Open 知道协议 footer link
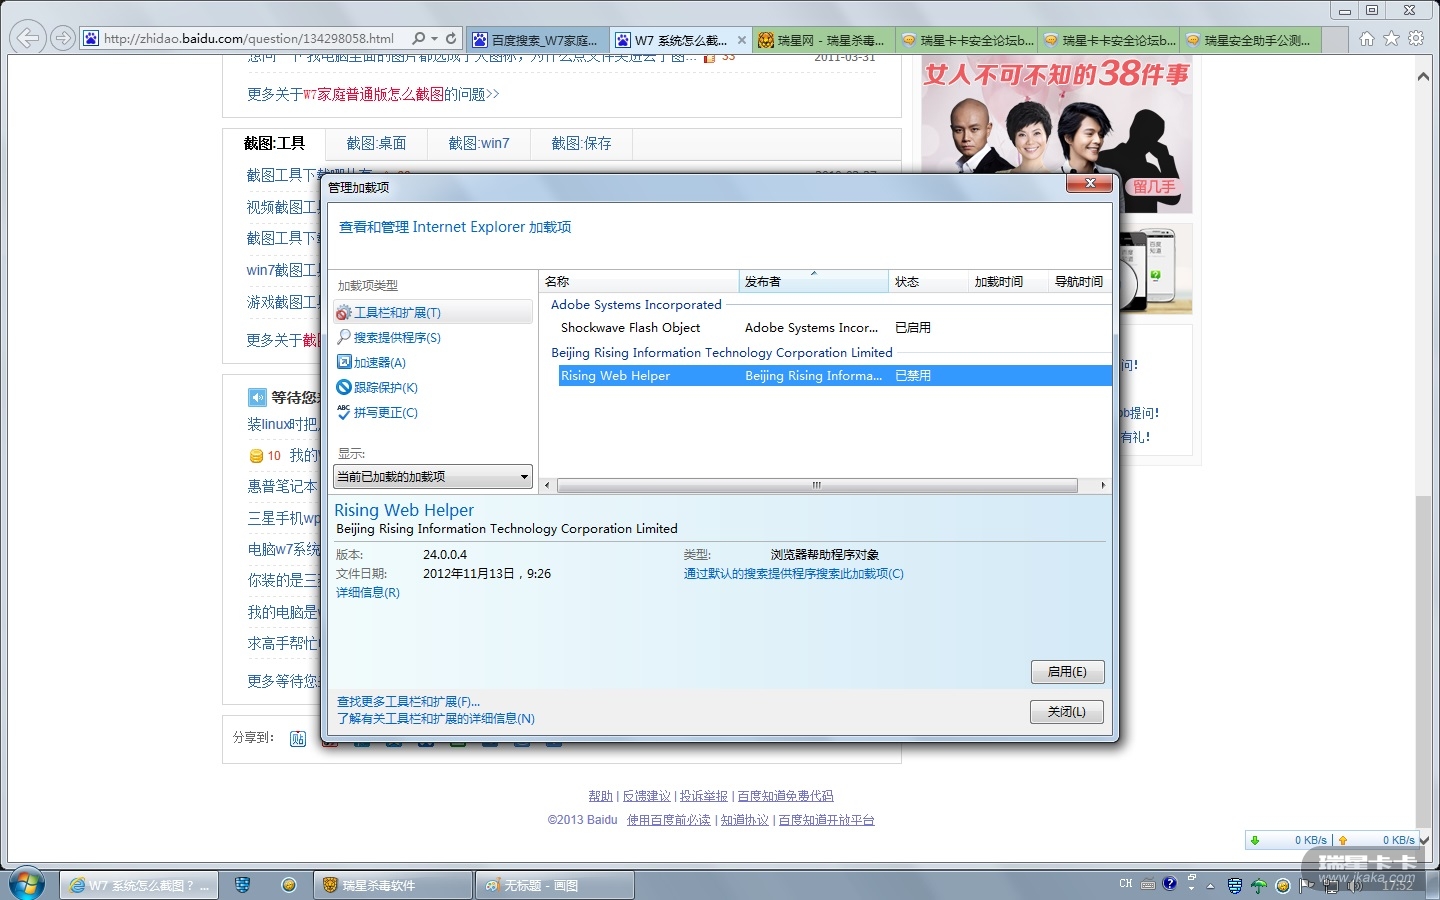The image size is (1440, 900). tap(745, 820)
